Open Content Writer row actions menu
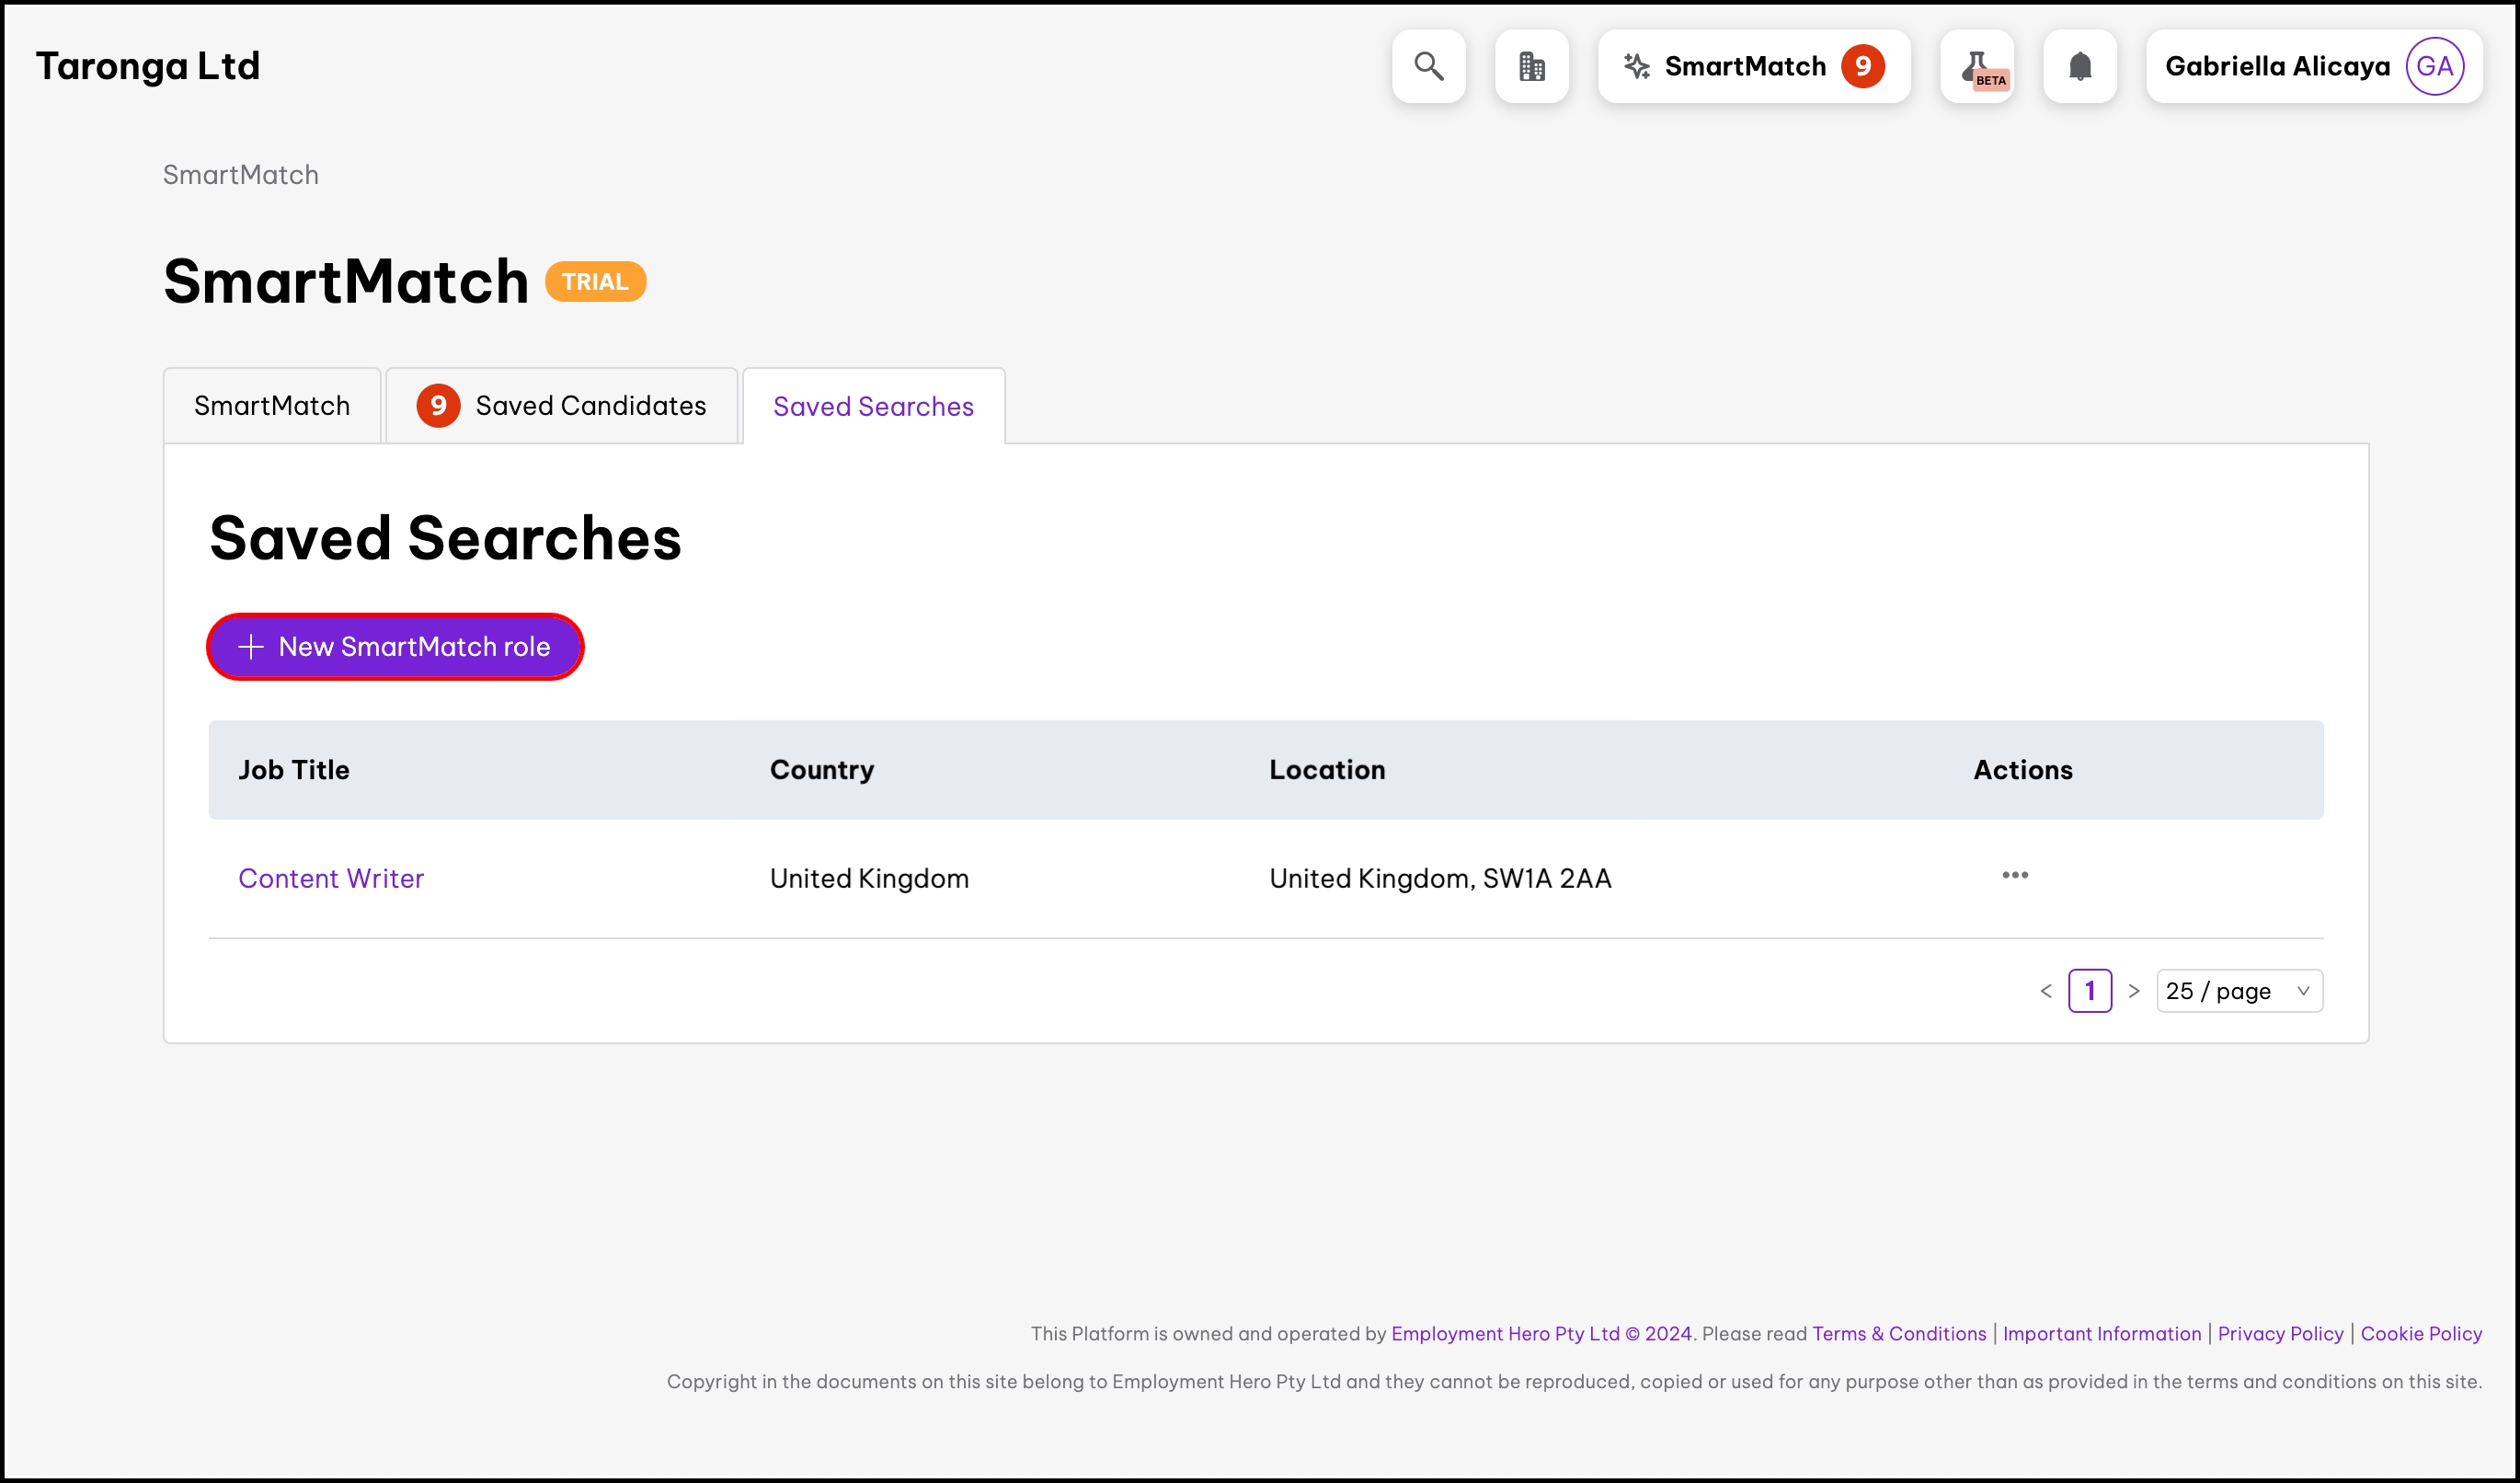 (2014, 875)
